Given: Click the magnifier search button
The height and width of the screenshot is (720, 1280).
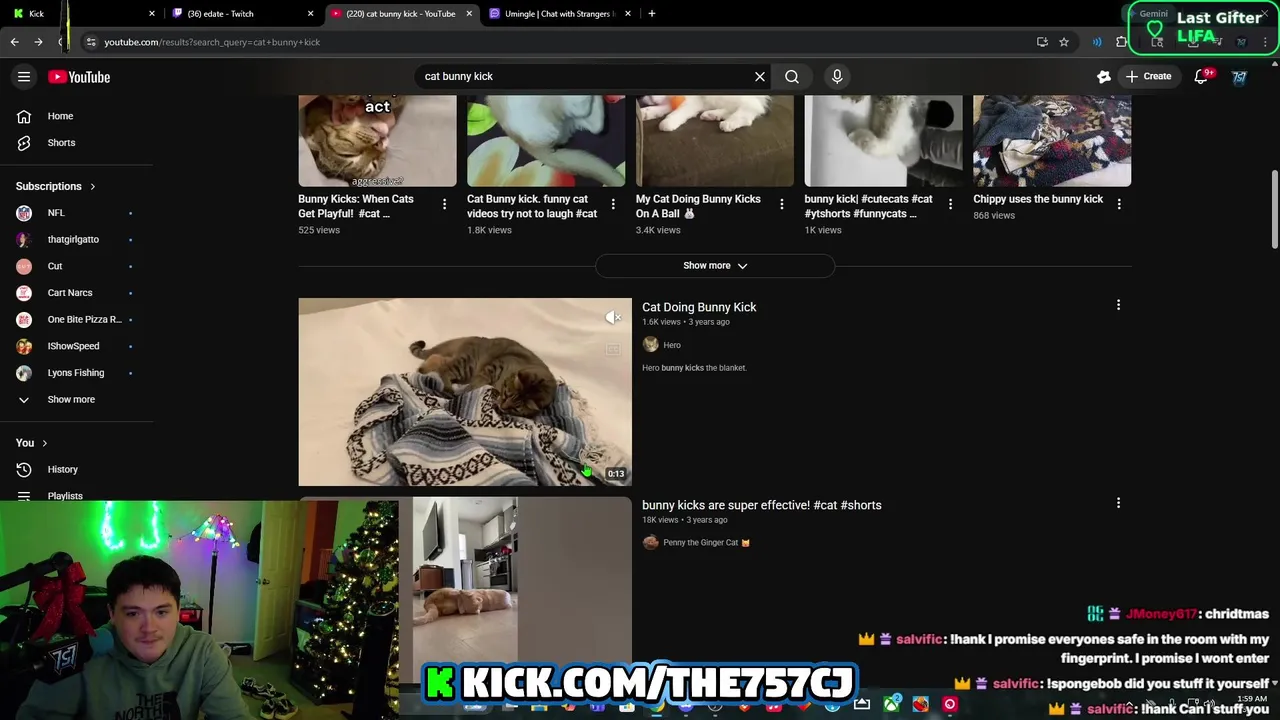Looking at the screenshot, I should click(x=792, y=76).
